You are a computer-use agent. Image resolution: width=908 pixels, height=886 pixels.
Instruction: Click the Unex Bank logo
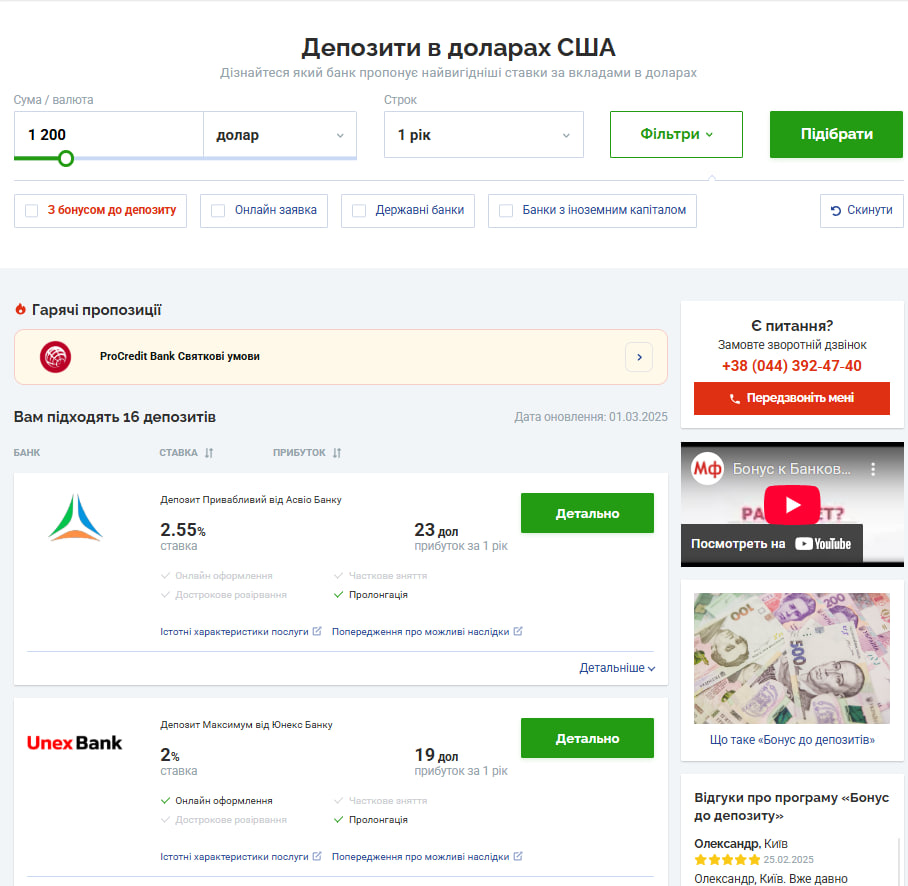[75, 743]
